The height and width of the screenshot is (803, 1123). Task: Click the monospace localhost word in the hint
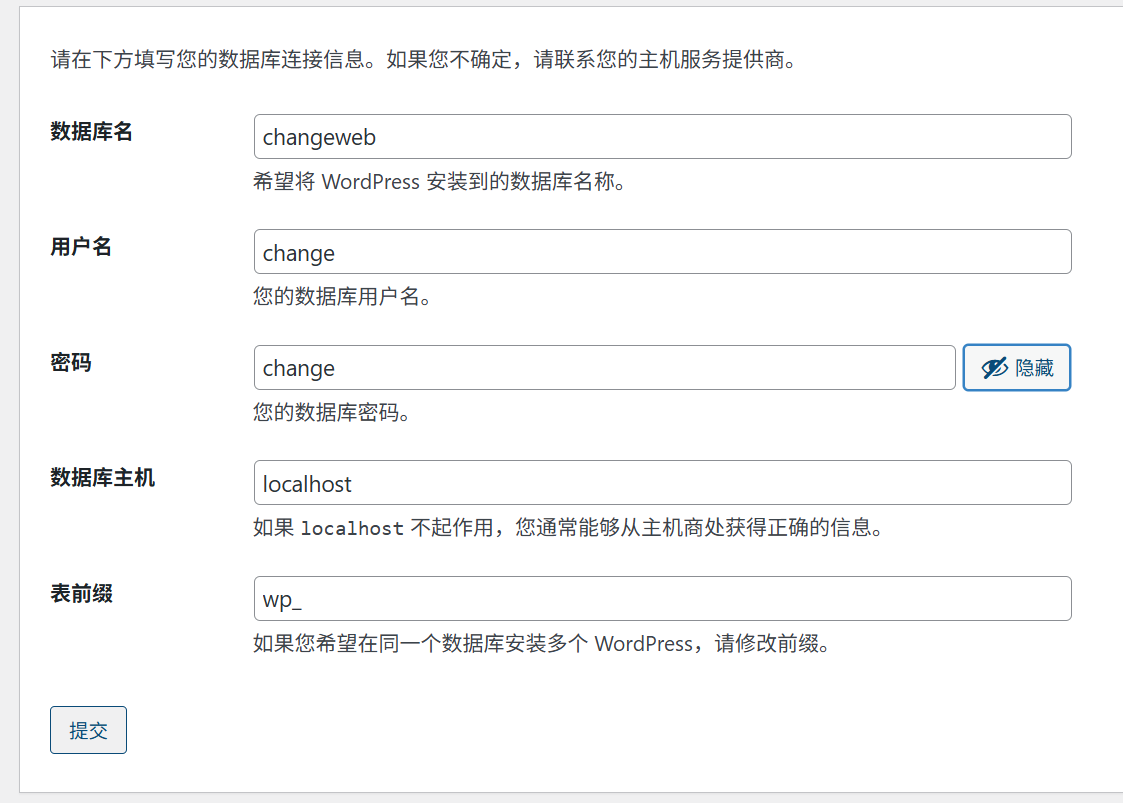(x=352, y=529)
